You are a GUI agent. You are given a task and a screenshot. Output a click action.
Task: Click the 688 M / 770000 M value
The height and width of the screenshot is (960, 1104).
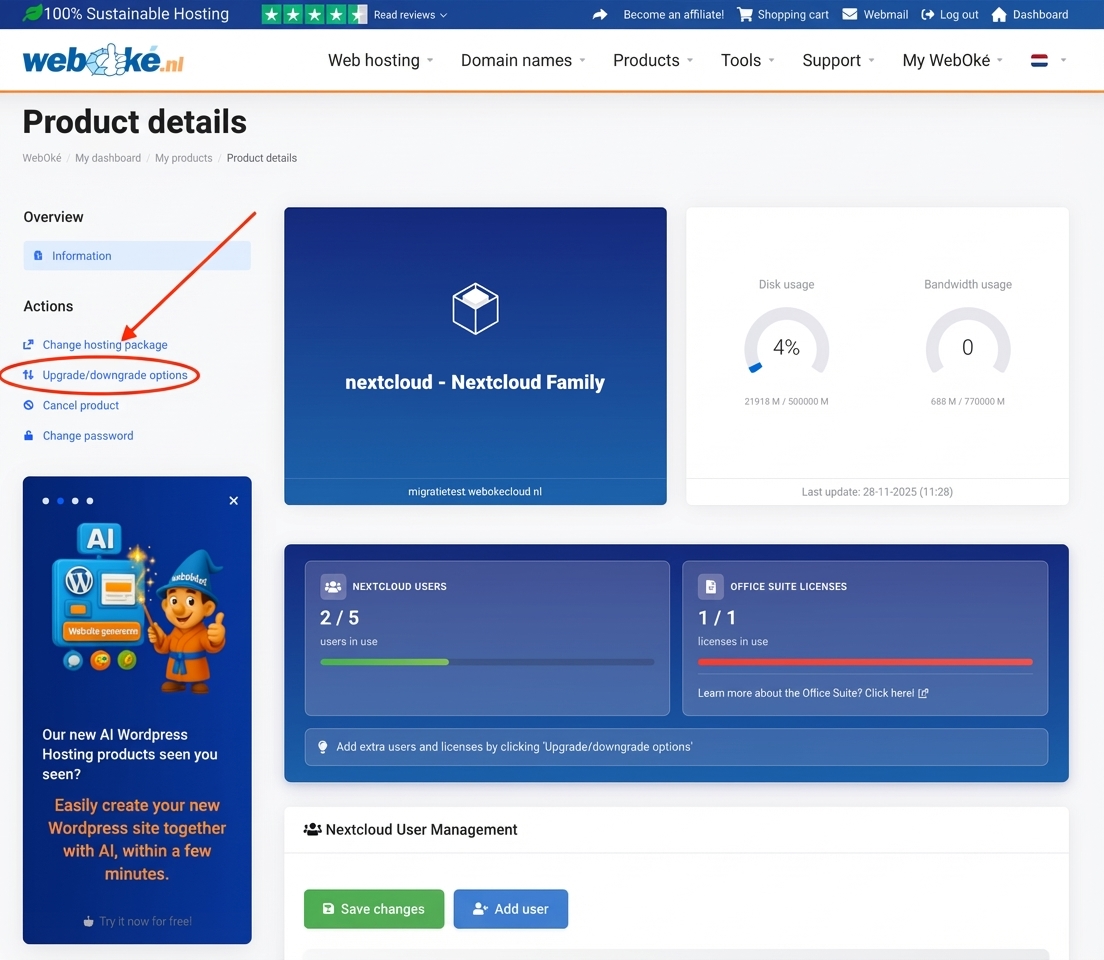click(x=967, y=401)
